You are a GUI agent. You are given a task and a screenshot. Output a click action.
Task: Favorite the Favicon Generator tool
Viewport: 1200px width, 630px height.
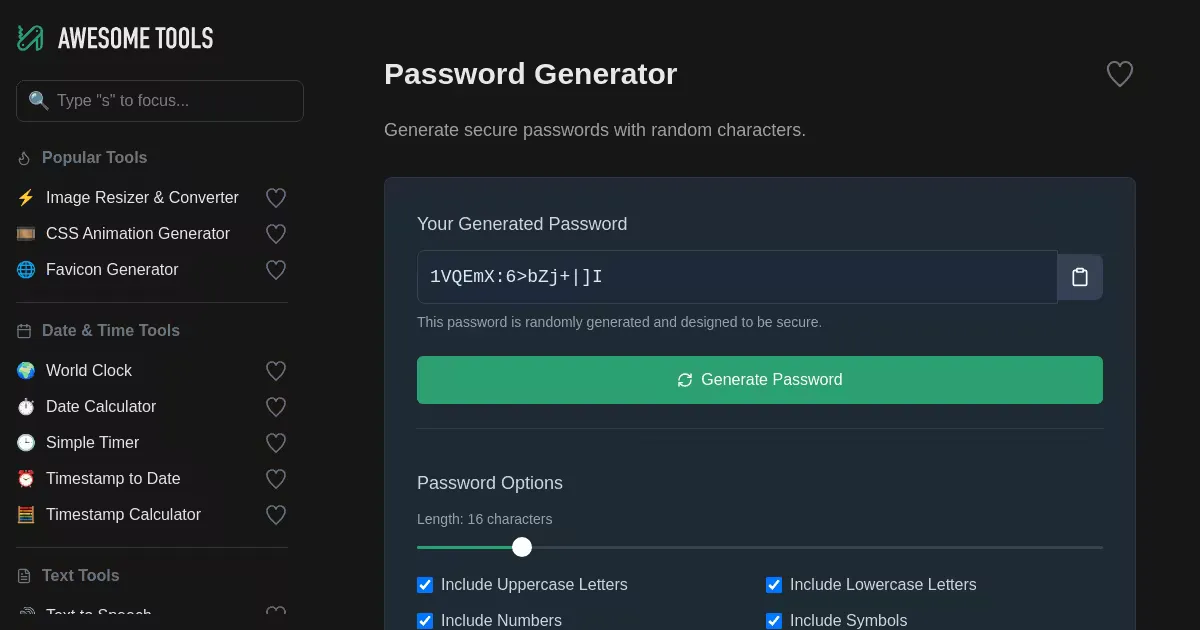click(276, 270)
